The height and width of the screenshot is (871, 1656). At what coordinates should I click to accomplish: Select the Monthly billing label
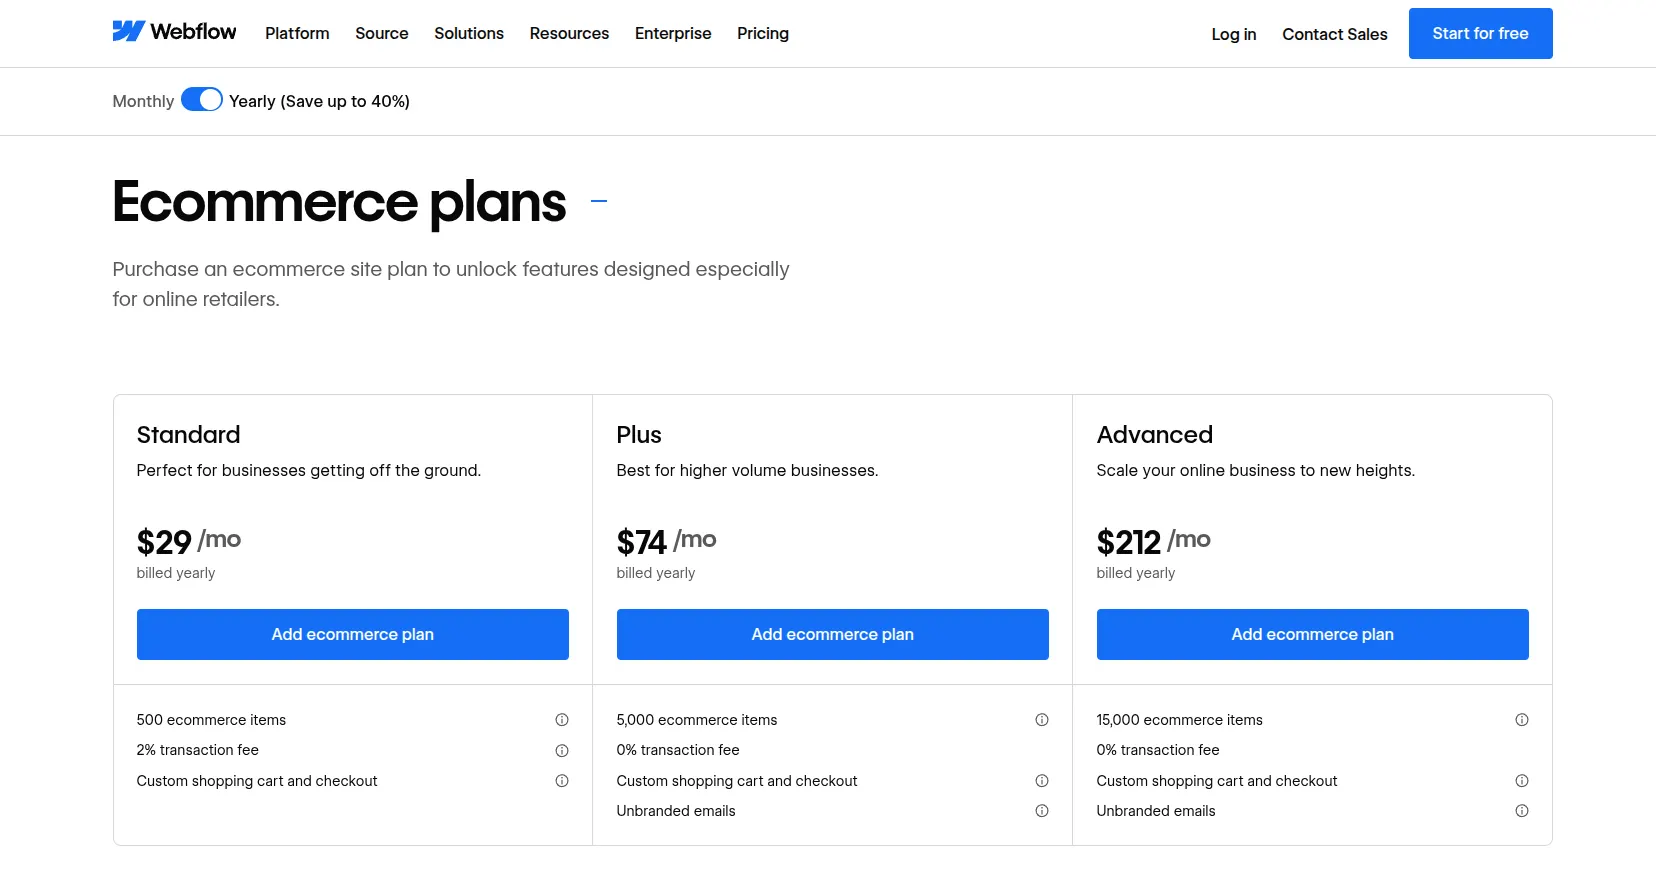(143, 101)
